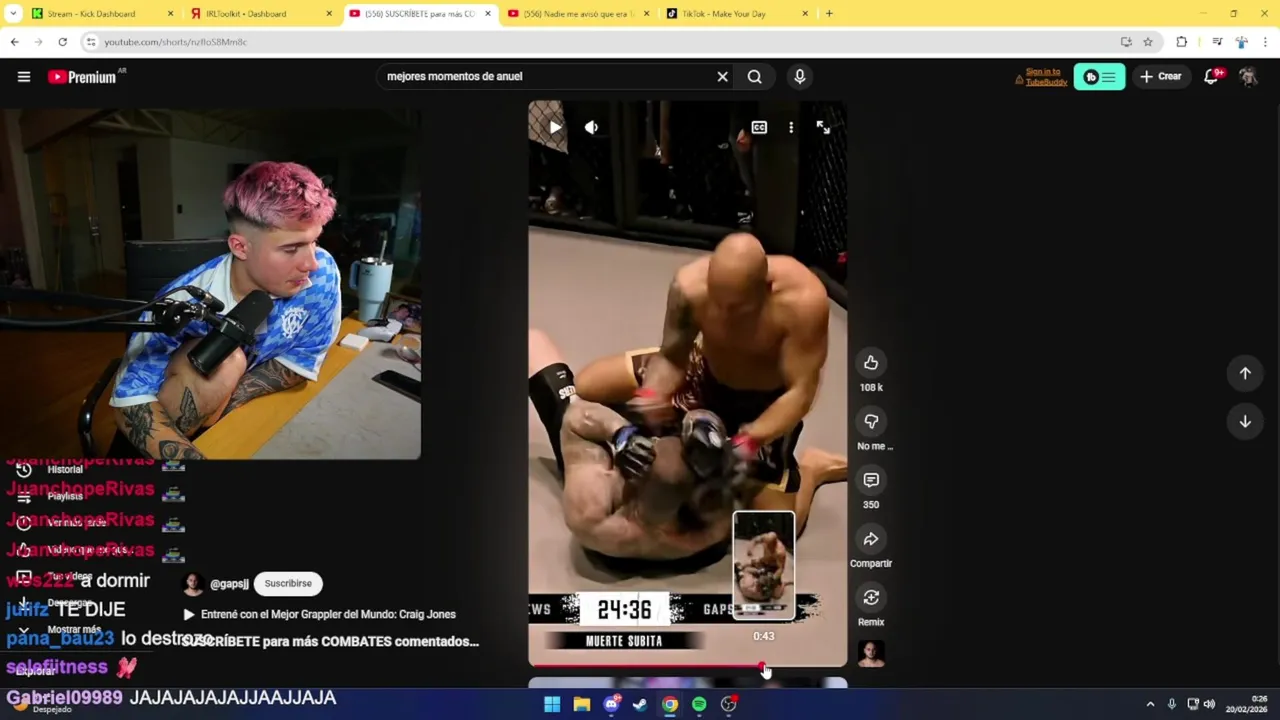The height and width of the screenshot is (720, 1280).
Task: Open Chrome extensions puzzle menu
Action: (1182, 42)
